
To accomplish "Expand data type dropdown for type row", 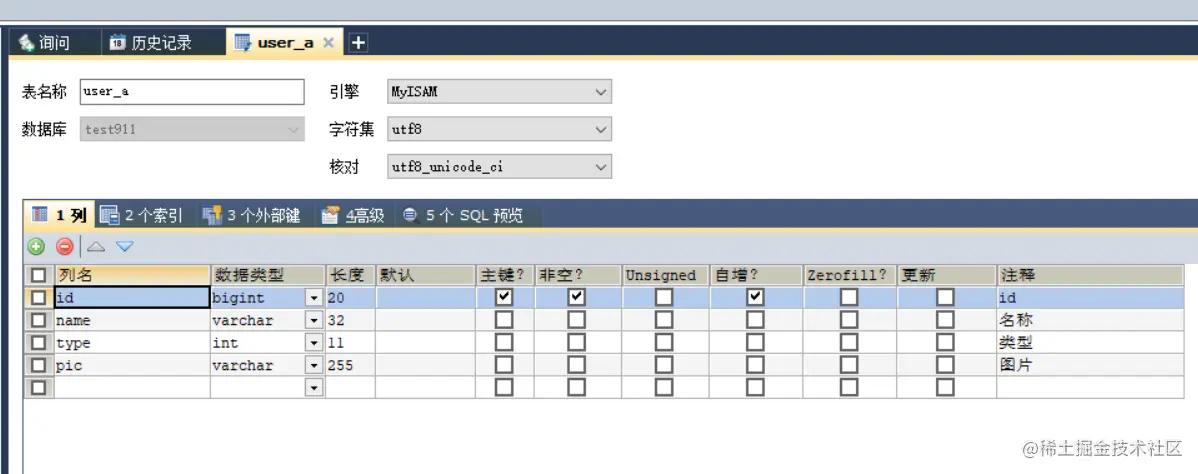I will pos(314,343).
